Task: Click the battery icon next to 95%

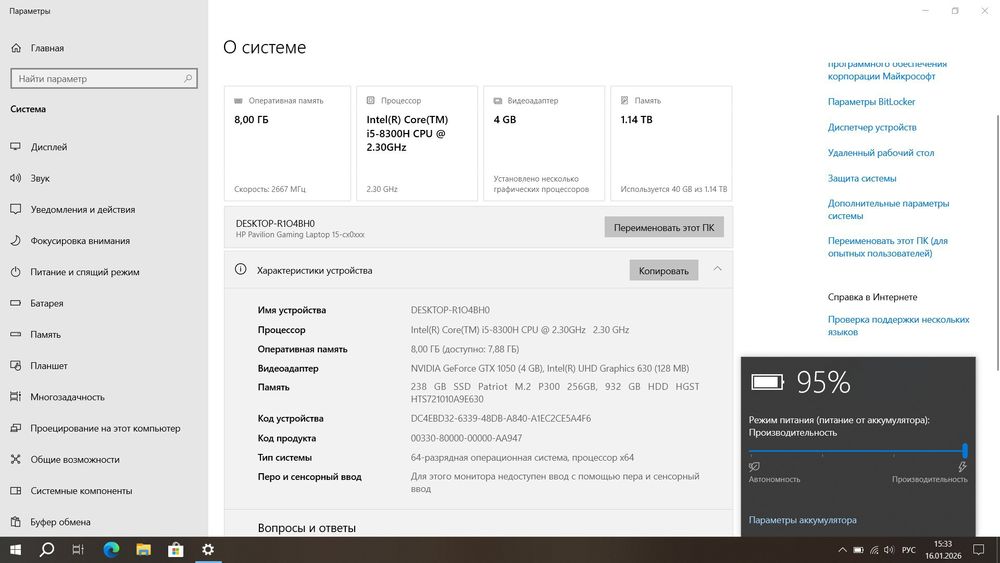Action: coord(767,382)
